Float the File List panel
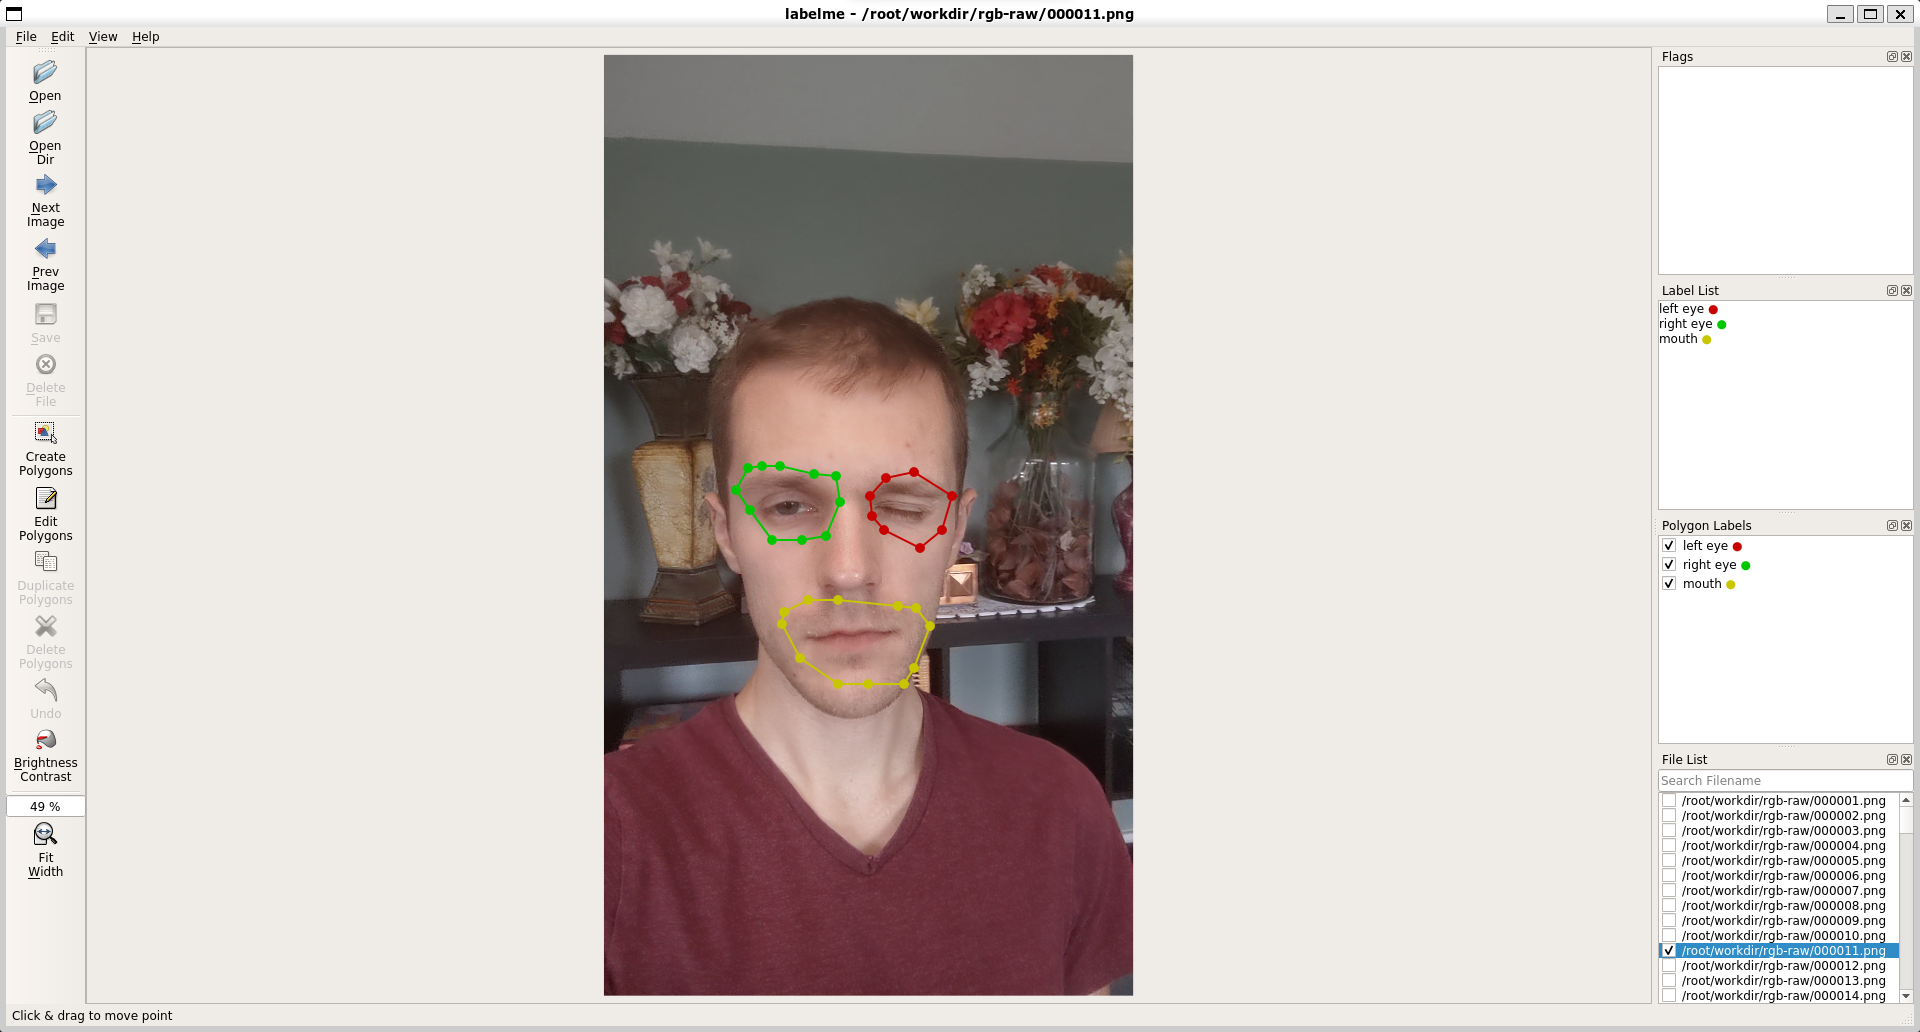Viewport: 1920px width, 1032px height. (1892, 760)
